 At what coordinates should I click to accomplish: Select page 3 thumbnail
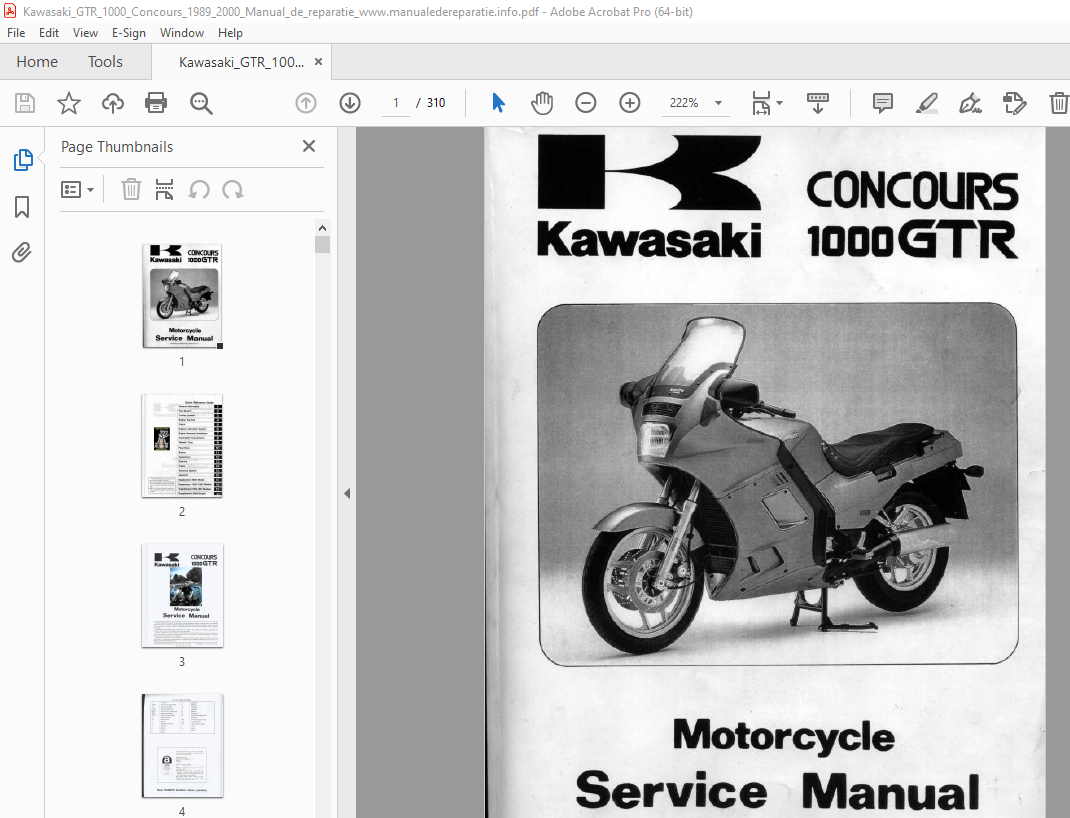(x=182, y=596)
